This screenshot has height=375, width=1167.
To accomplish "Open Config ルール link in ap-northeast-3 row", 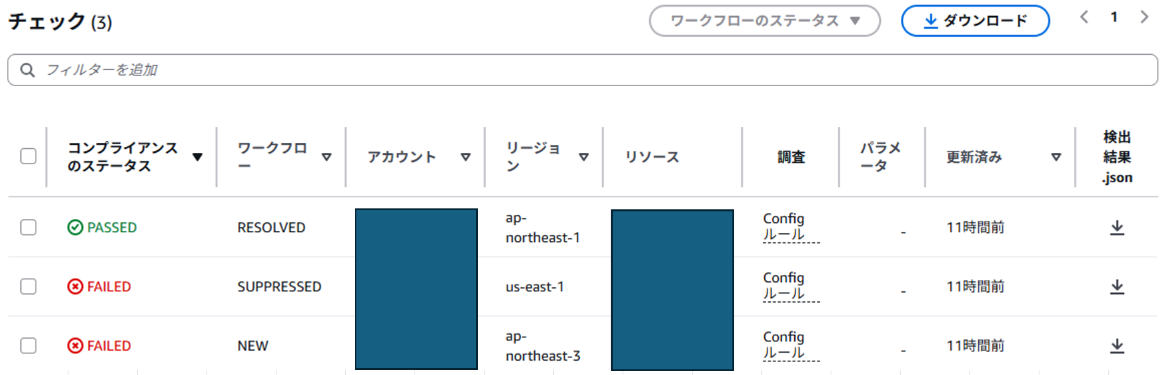I will coord(790,344).
